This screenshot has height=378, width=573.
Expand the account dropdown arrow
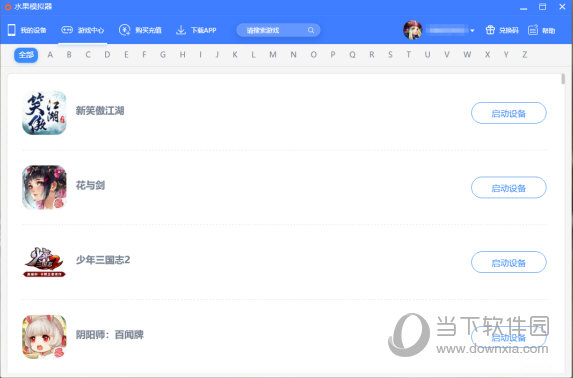472,30
